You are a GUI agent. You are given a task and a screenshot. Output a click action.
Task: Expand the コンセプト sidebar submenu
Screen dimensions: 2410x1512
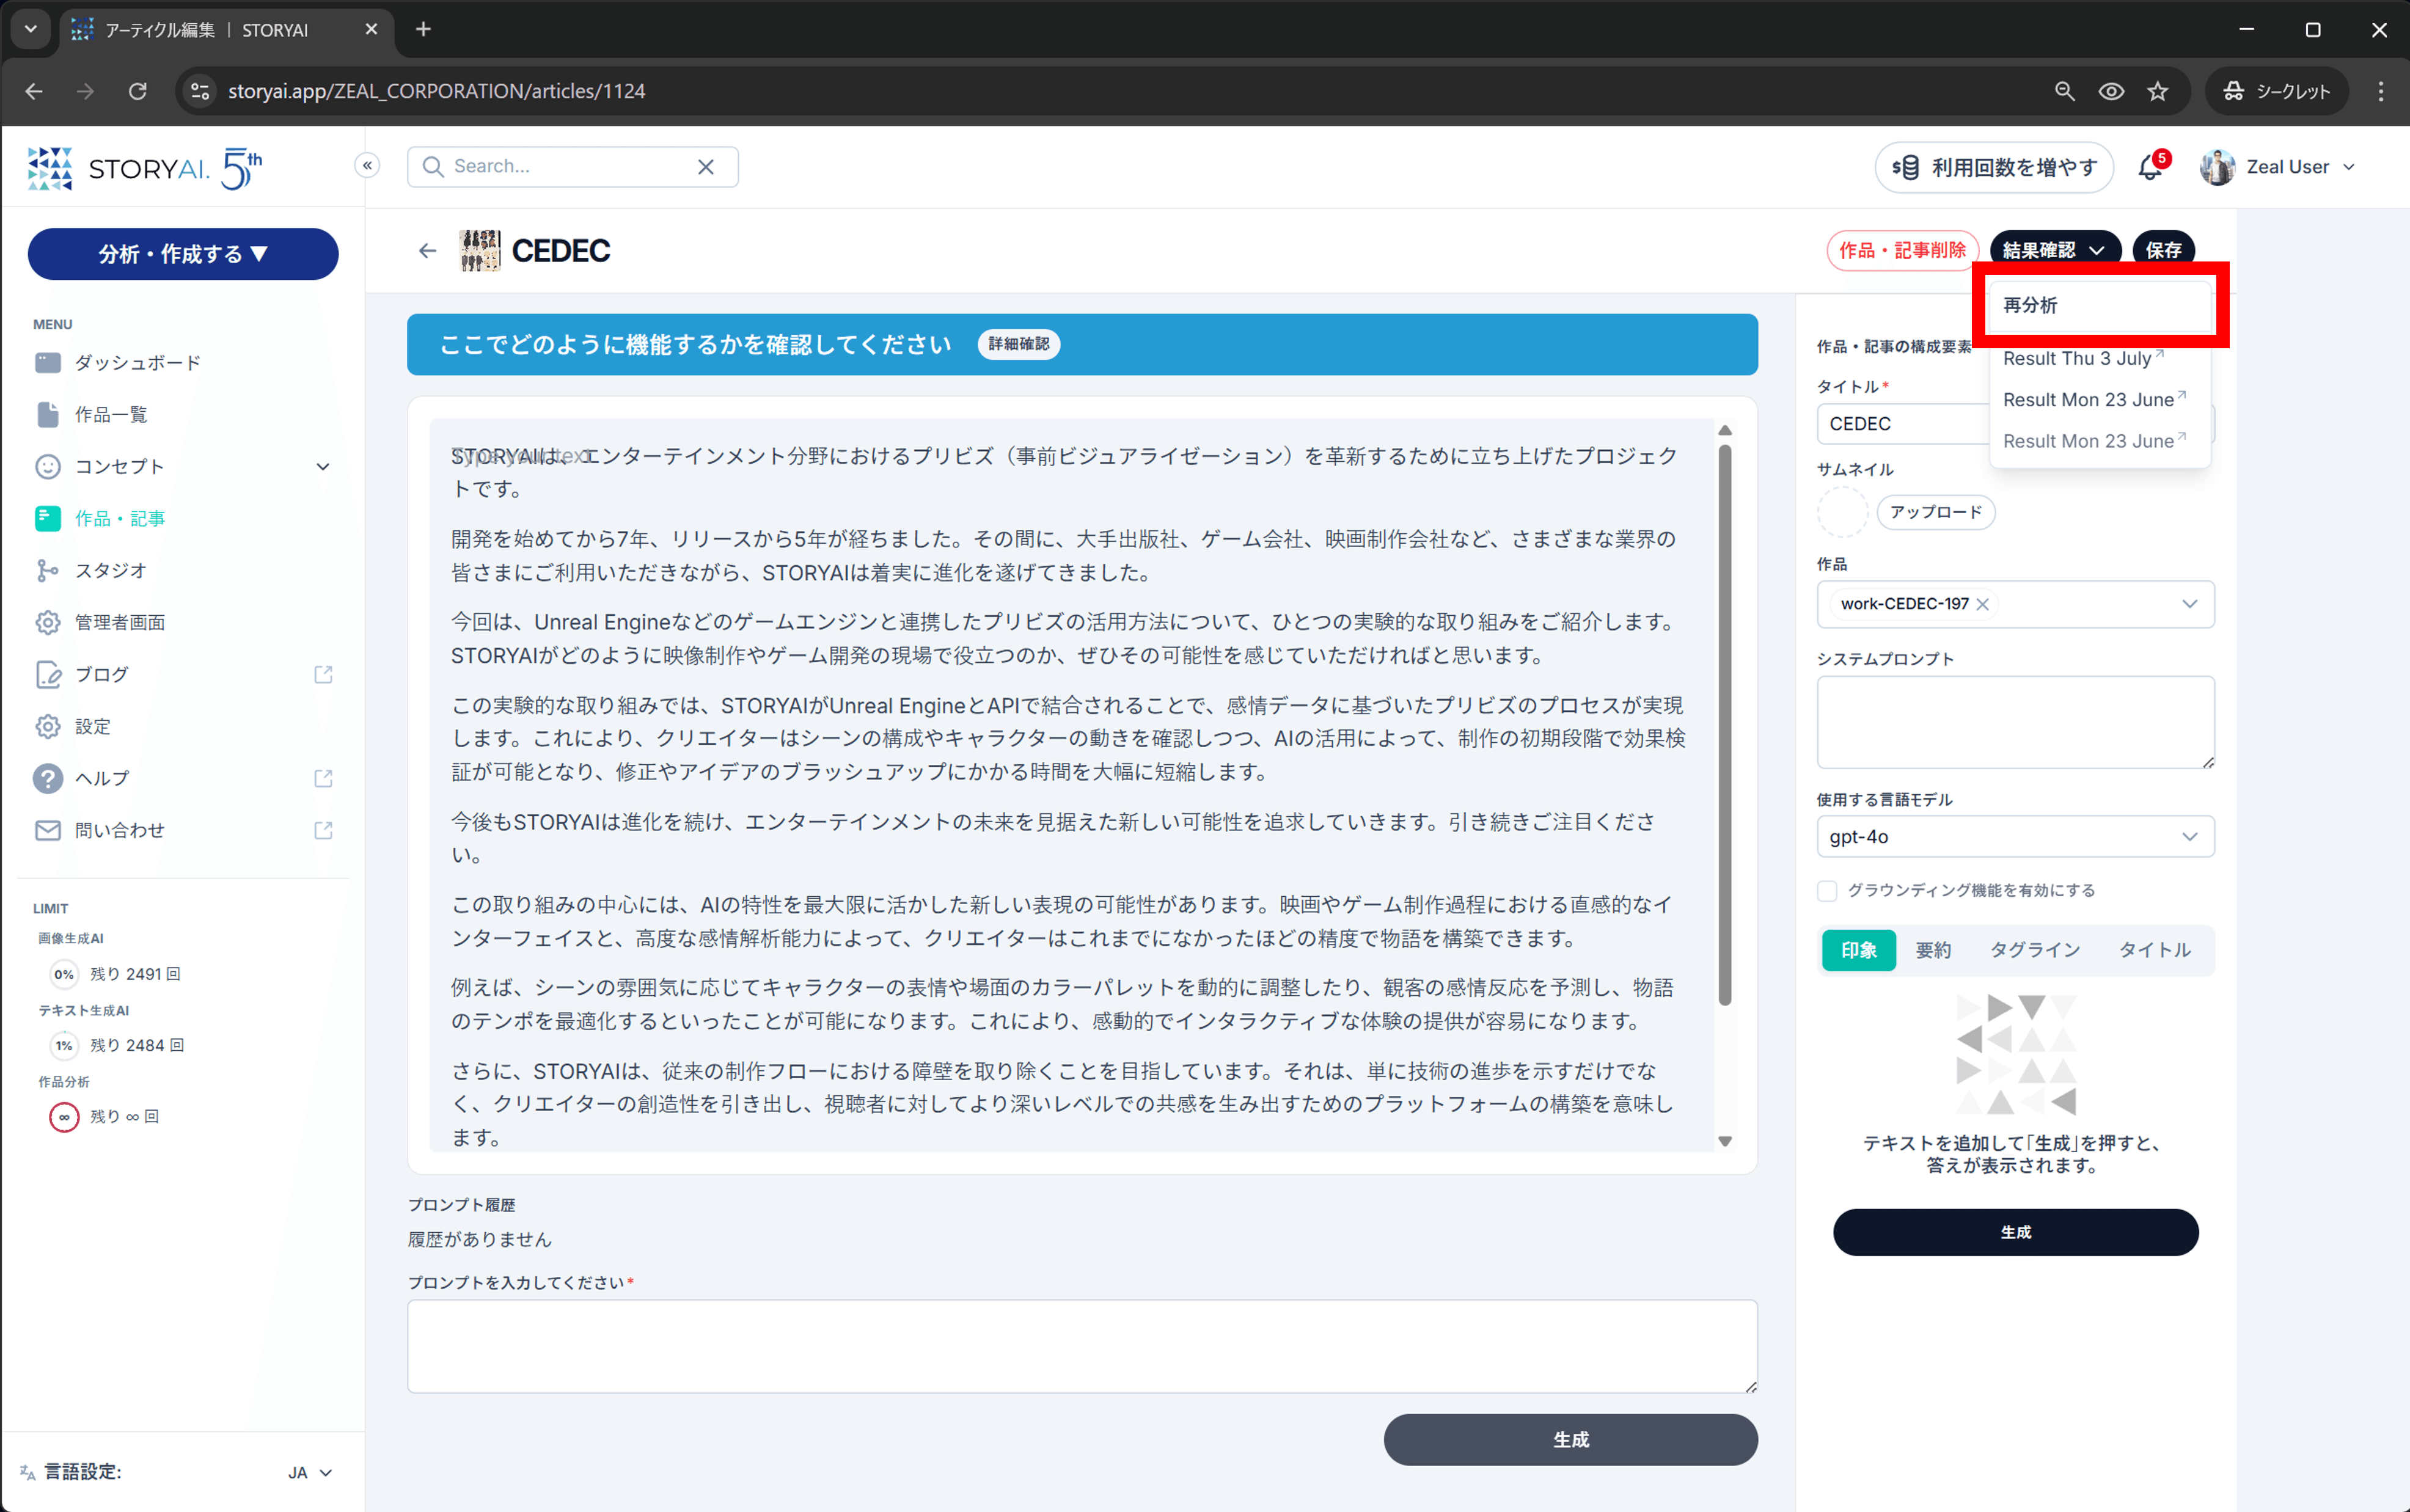(322, 467)
